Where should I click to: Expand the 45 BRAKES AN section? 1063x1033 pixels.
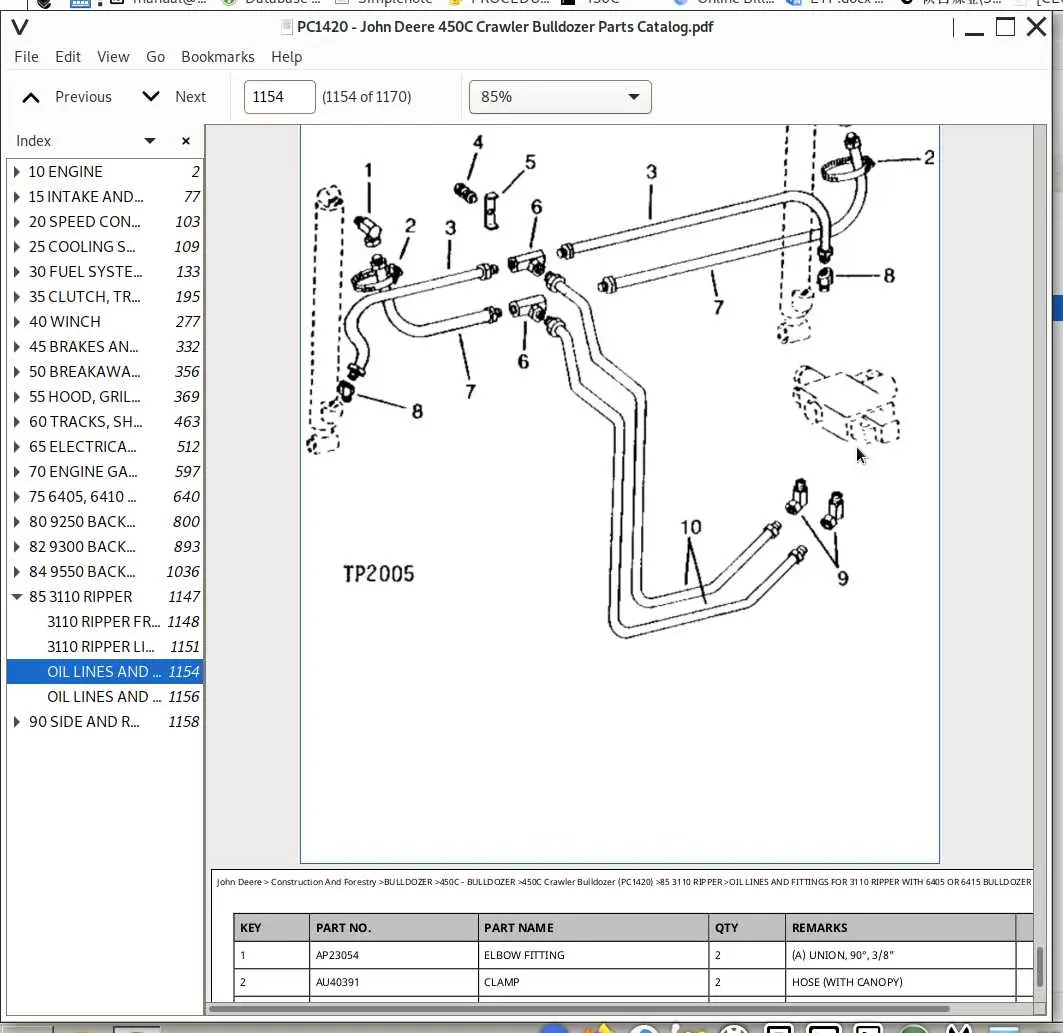(17, 347)
